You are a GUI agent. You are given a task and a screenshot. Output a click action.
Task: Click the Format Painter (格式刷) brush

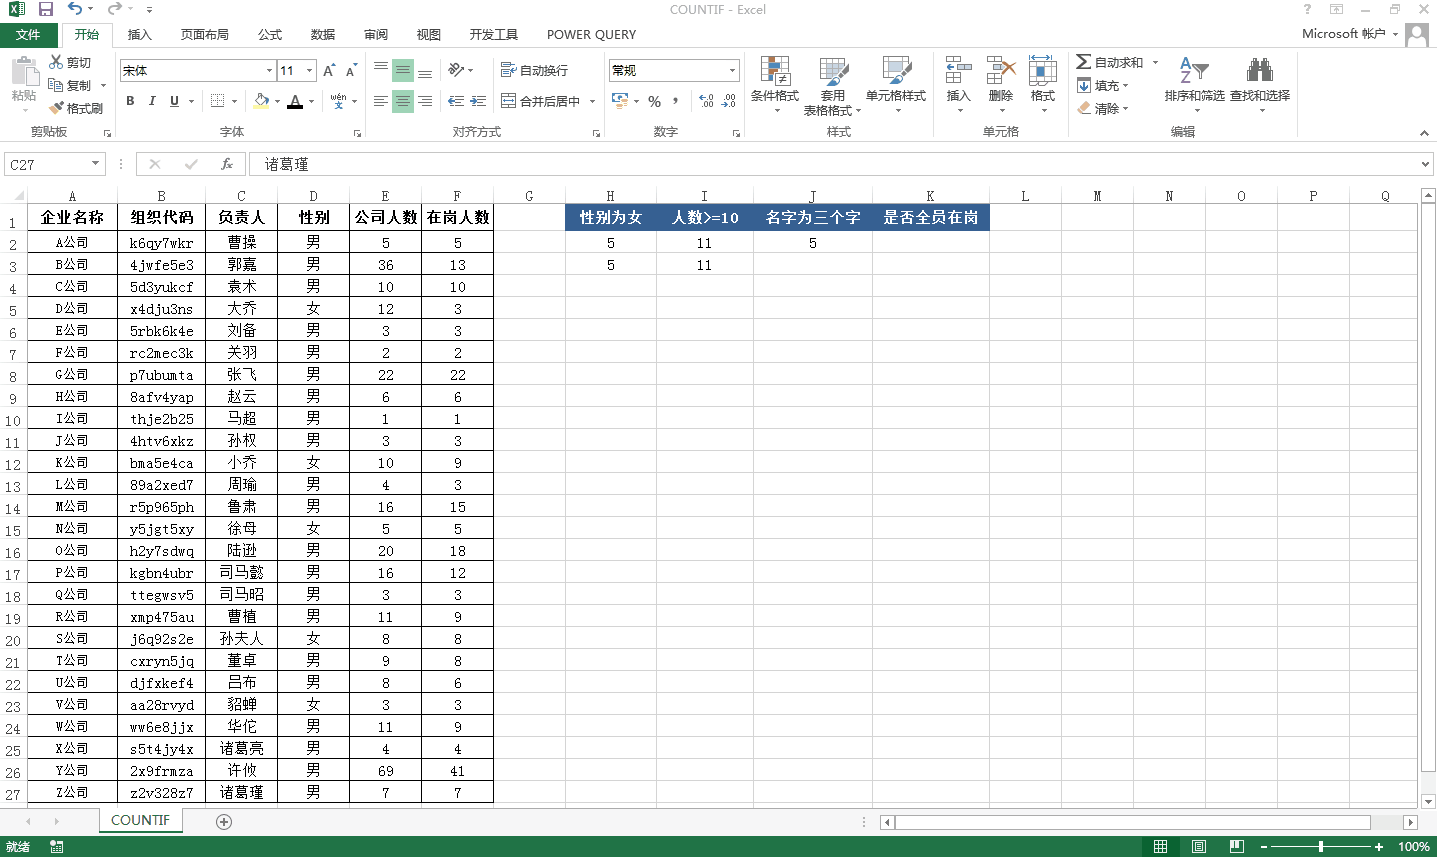pos(77,108)
